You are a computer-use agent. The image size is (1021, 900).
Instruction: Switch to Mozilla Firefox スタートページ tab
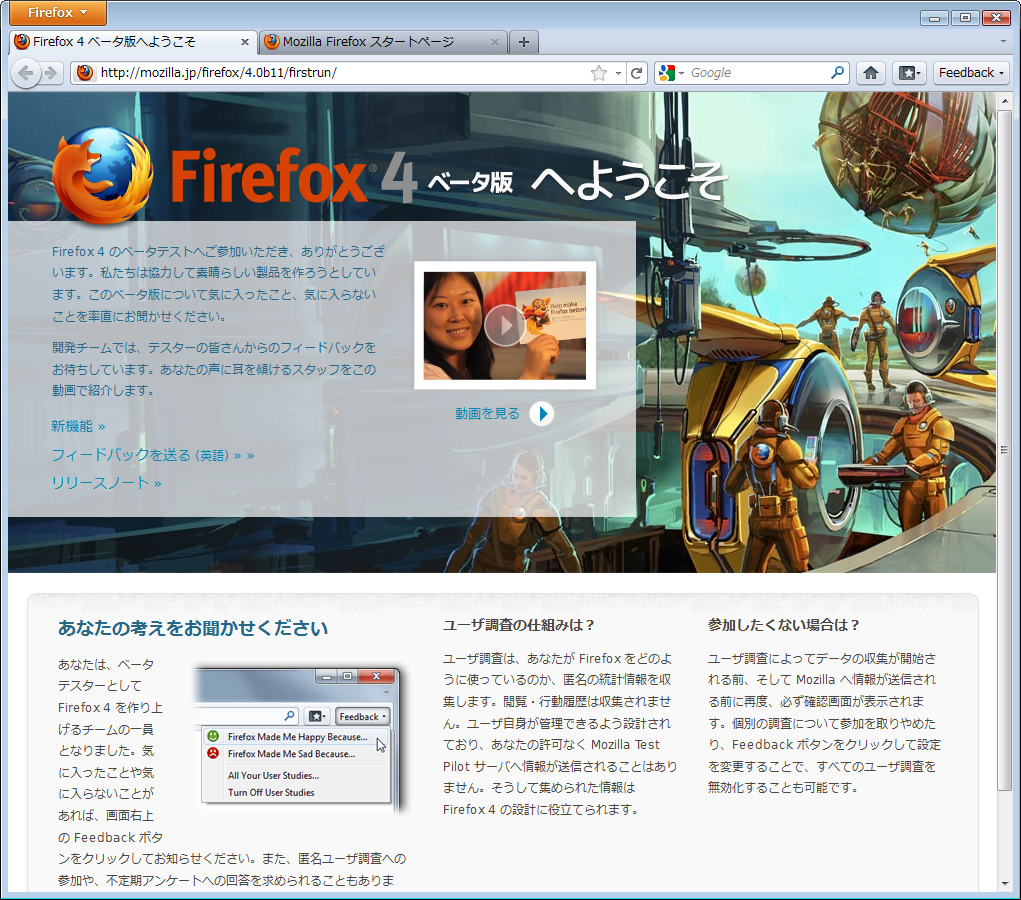[383, 42]
